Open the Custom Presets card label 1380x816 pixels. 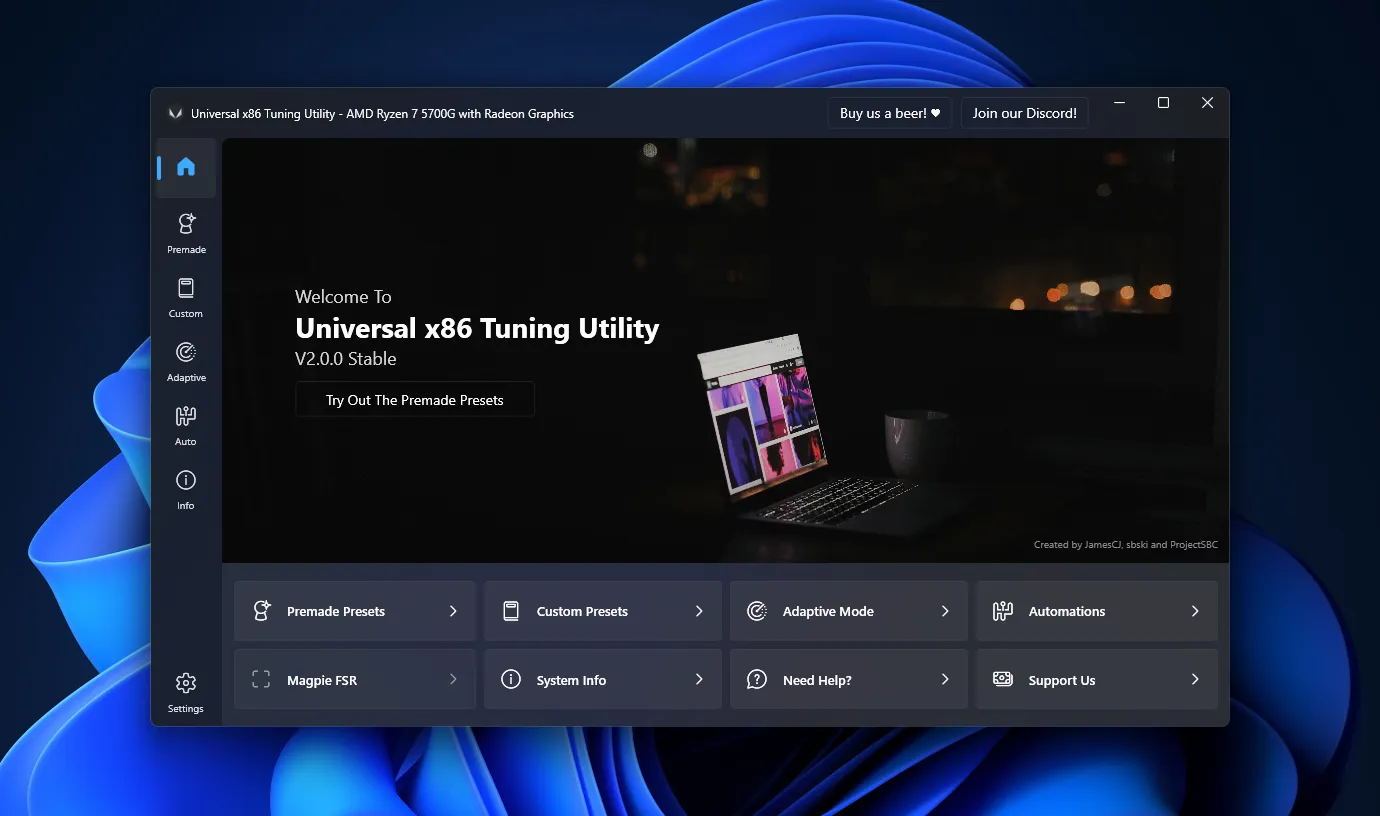click(582, 612)
